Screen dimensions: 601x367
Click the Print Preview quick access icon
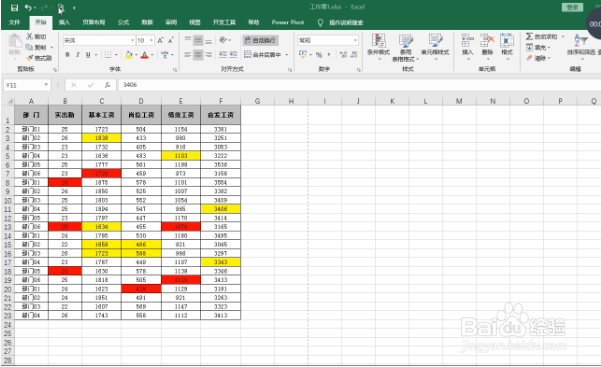coord(61,8)
